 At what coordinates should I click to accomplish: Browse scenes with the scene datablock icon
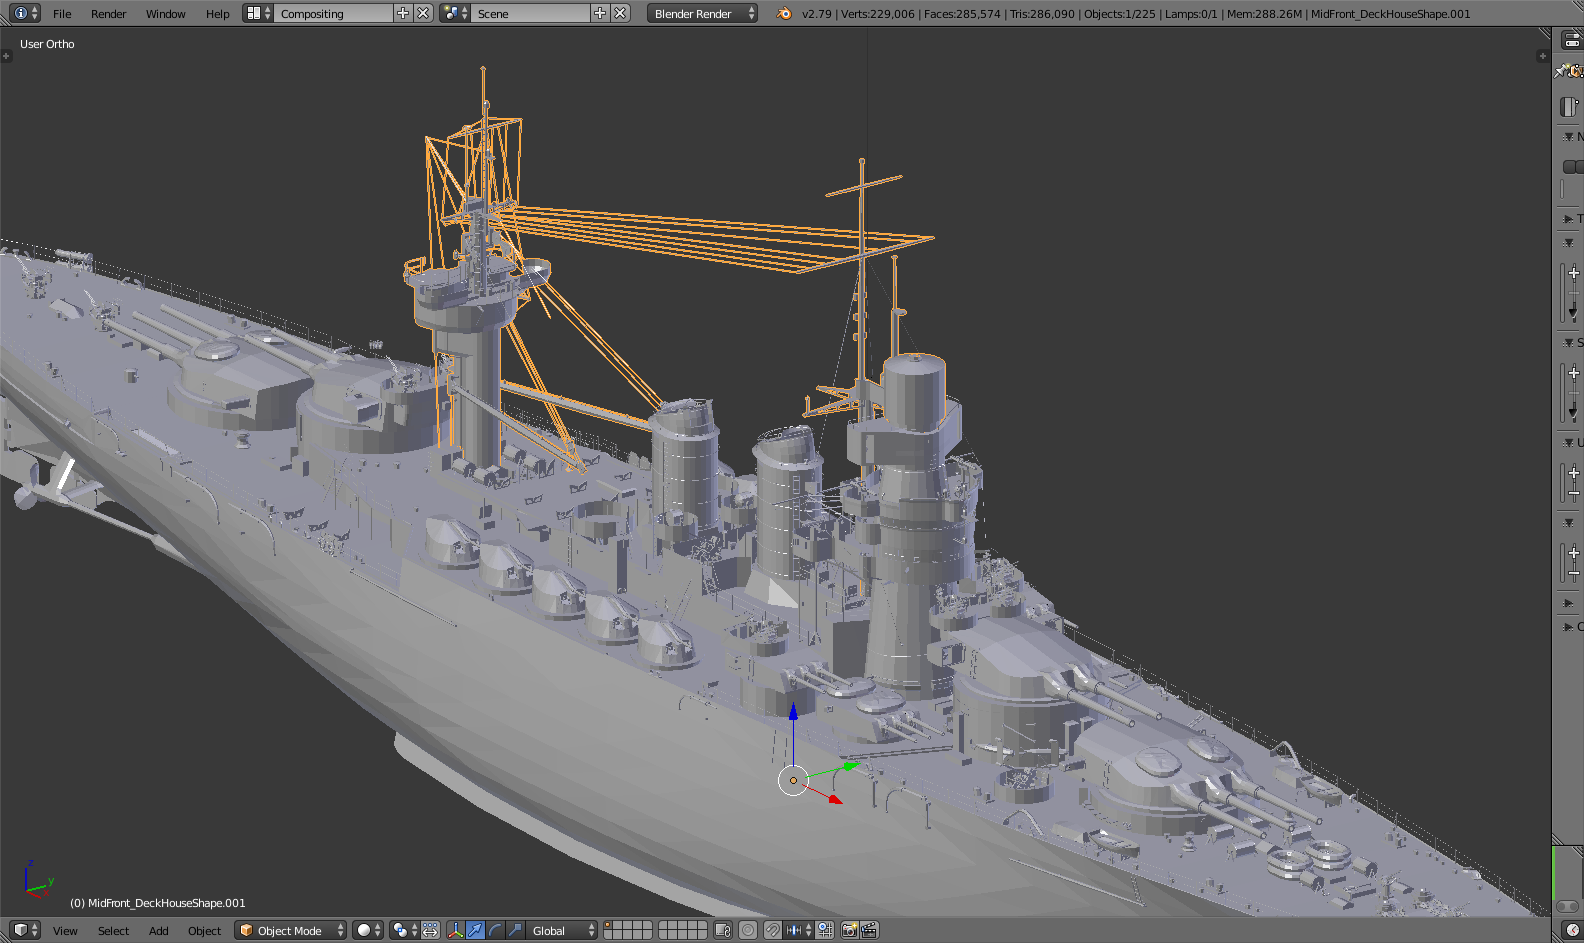[455, 13]
